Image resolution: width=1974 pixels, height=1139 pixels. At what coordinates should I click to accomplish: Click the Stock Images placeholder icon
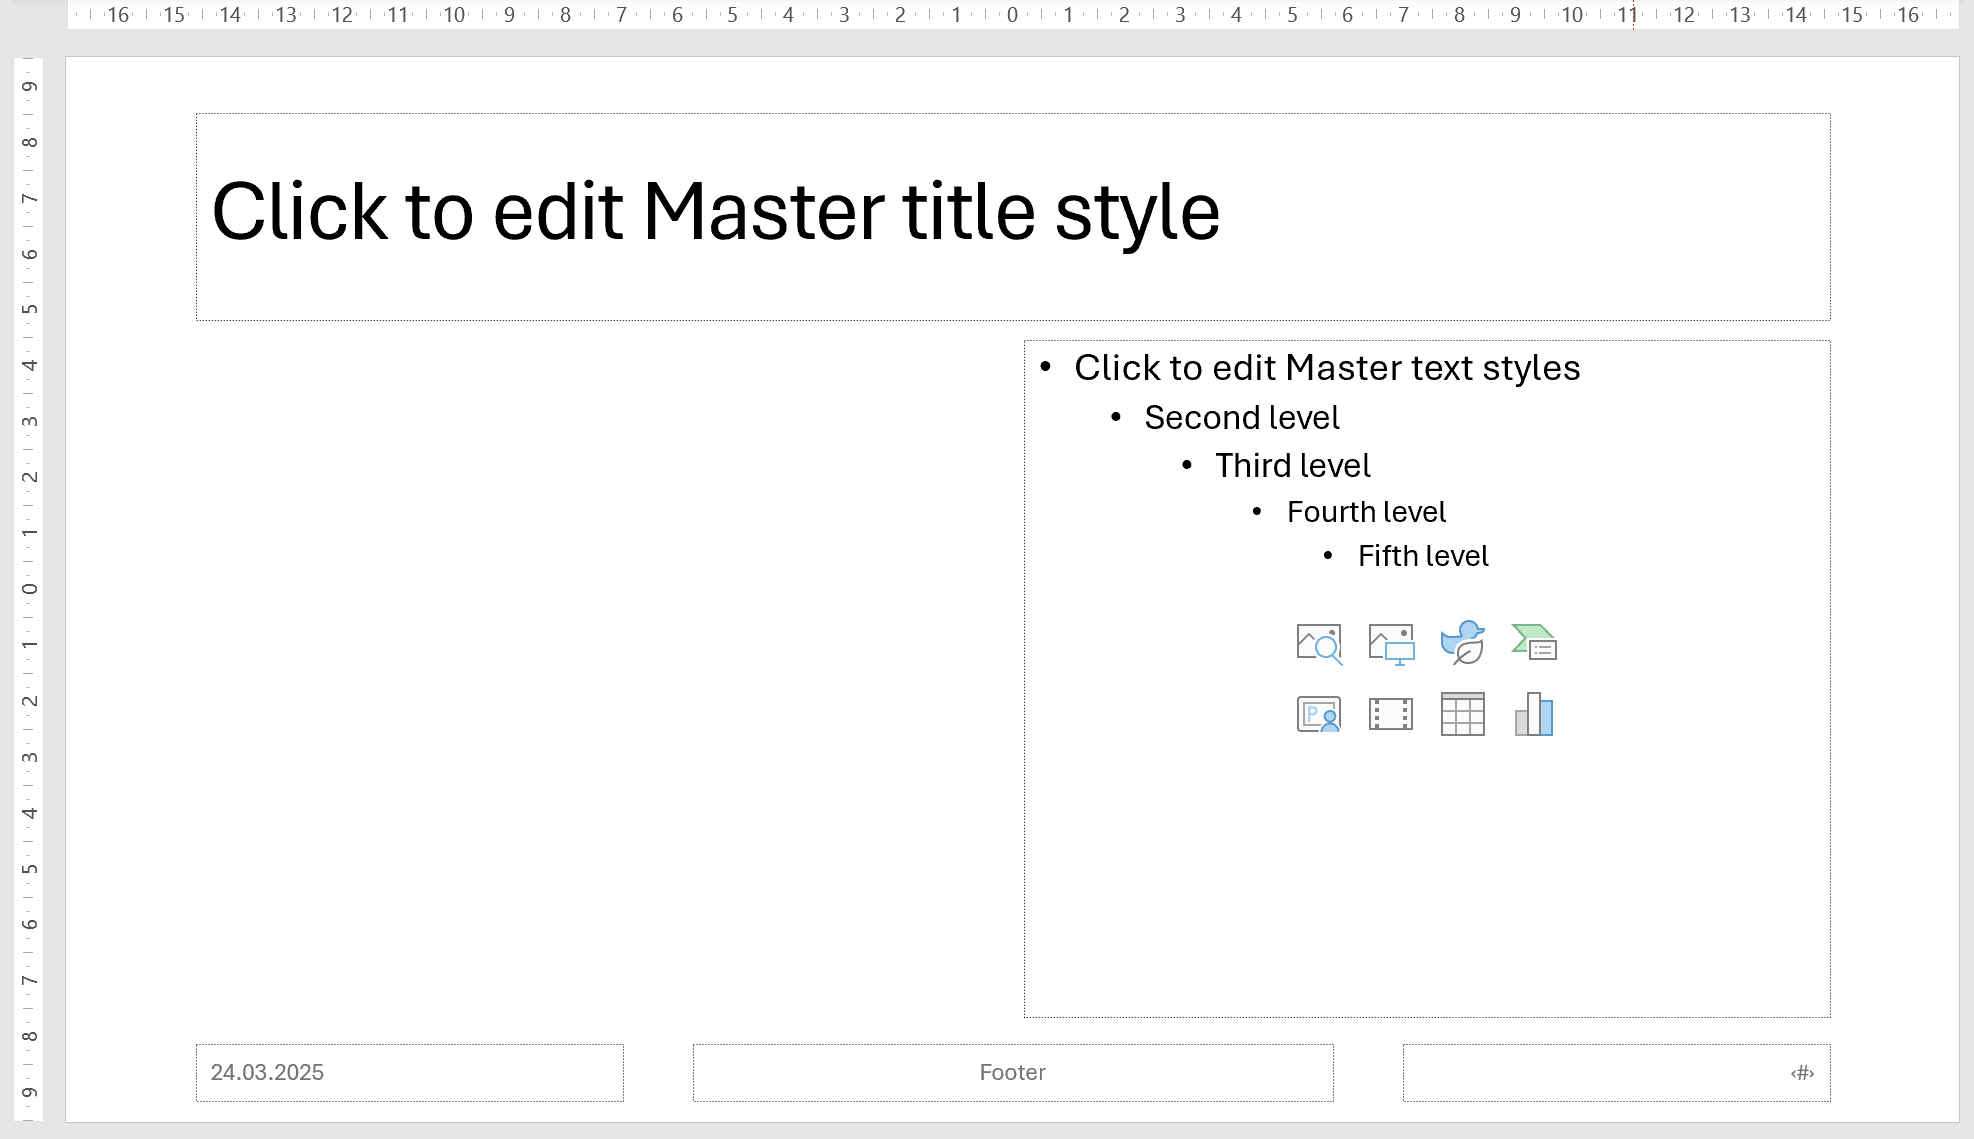click(x=1318, y=644)
